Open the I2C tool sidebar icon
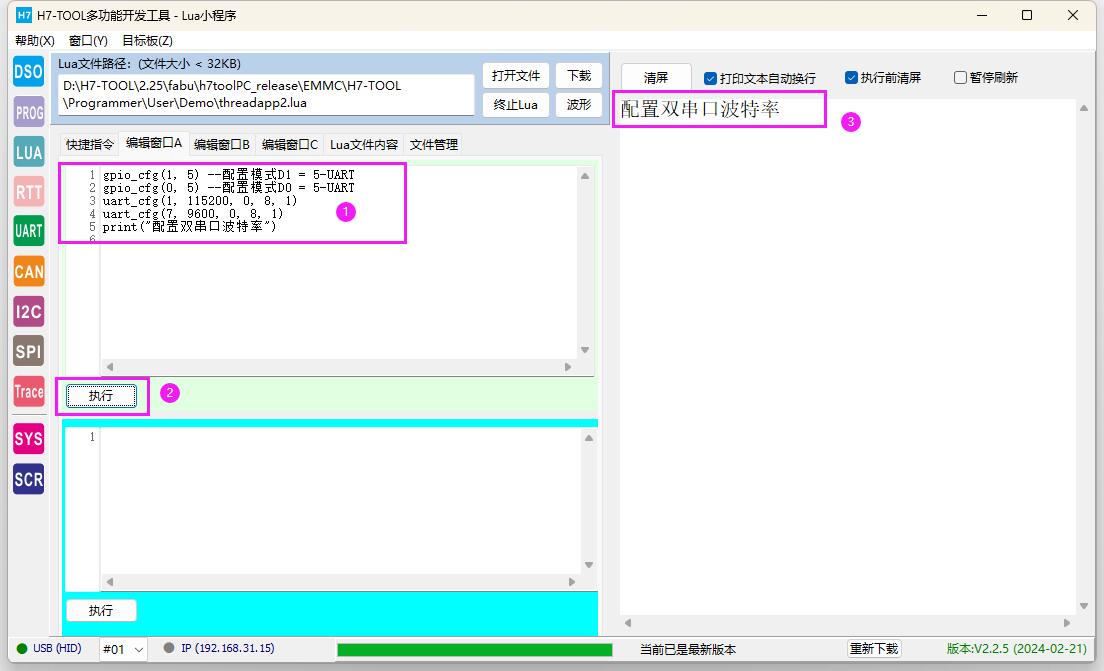Viewport: 1104px width, 671px height. pos(28,311)
